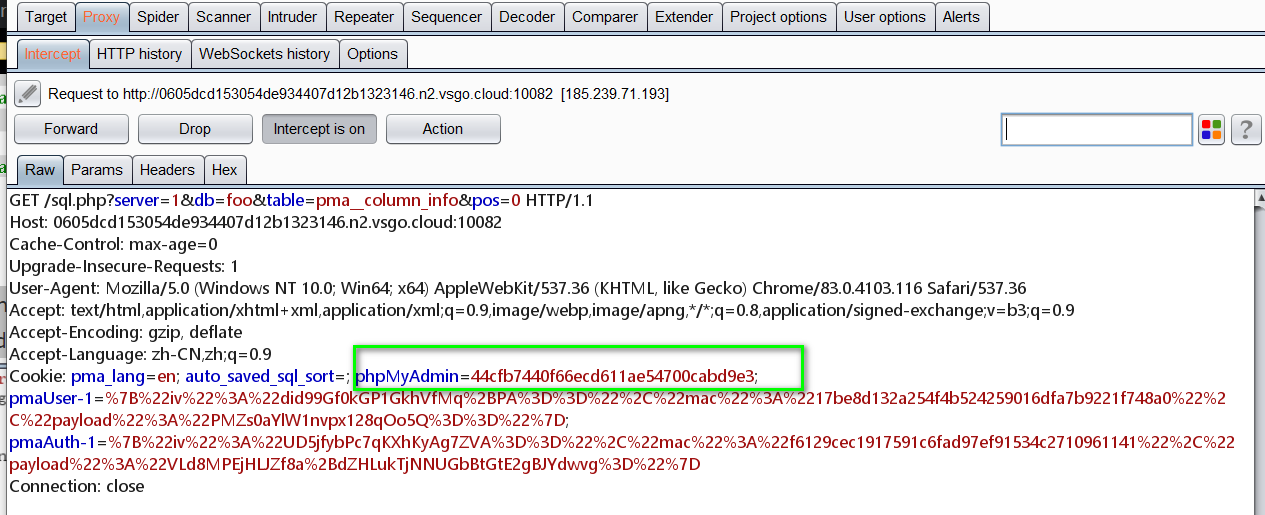This screenshot has height=515, width=1265.
Task: Click the pmaUser-1 cookie name
Action: pyautogui.click(x=50, y=398)
